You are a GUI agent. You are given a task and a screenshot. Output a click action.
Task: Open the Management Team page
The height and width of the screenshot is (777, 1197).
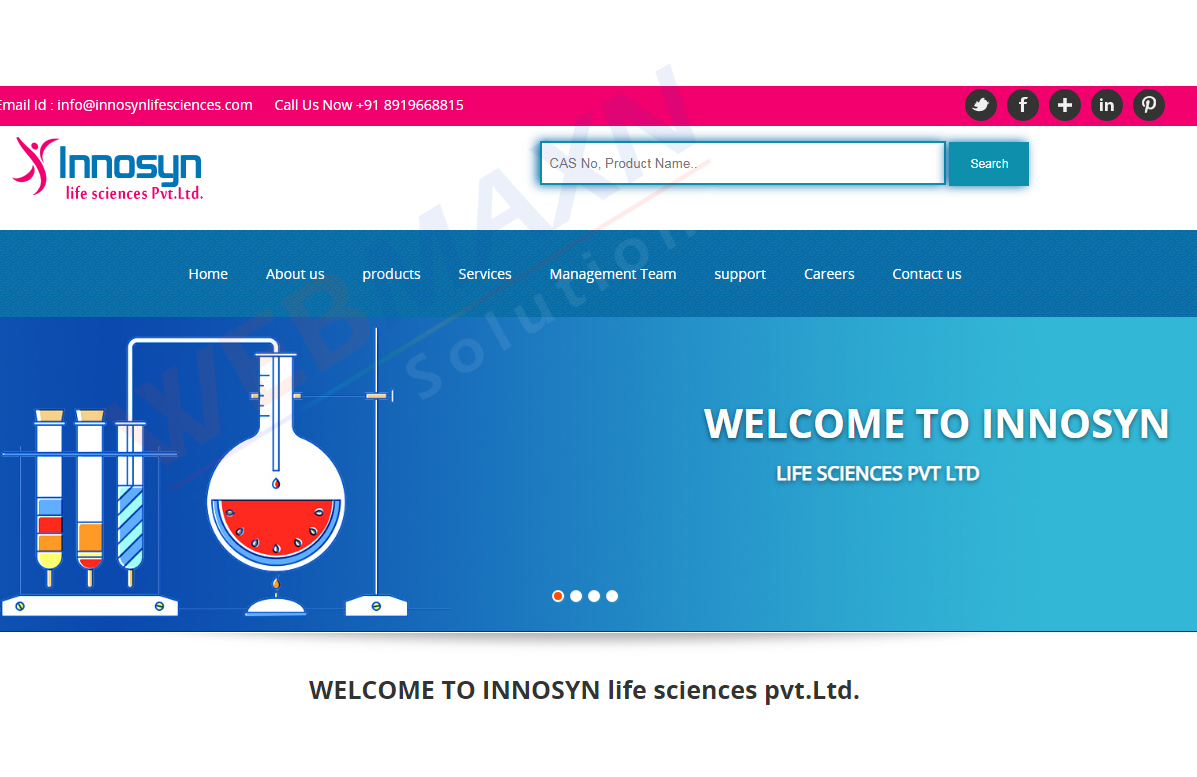point(613,274)
